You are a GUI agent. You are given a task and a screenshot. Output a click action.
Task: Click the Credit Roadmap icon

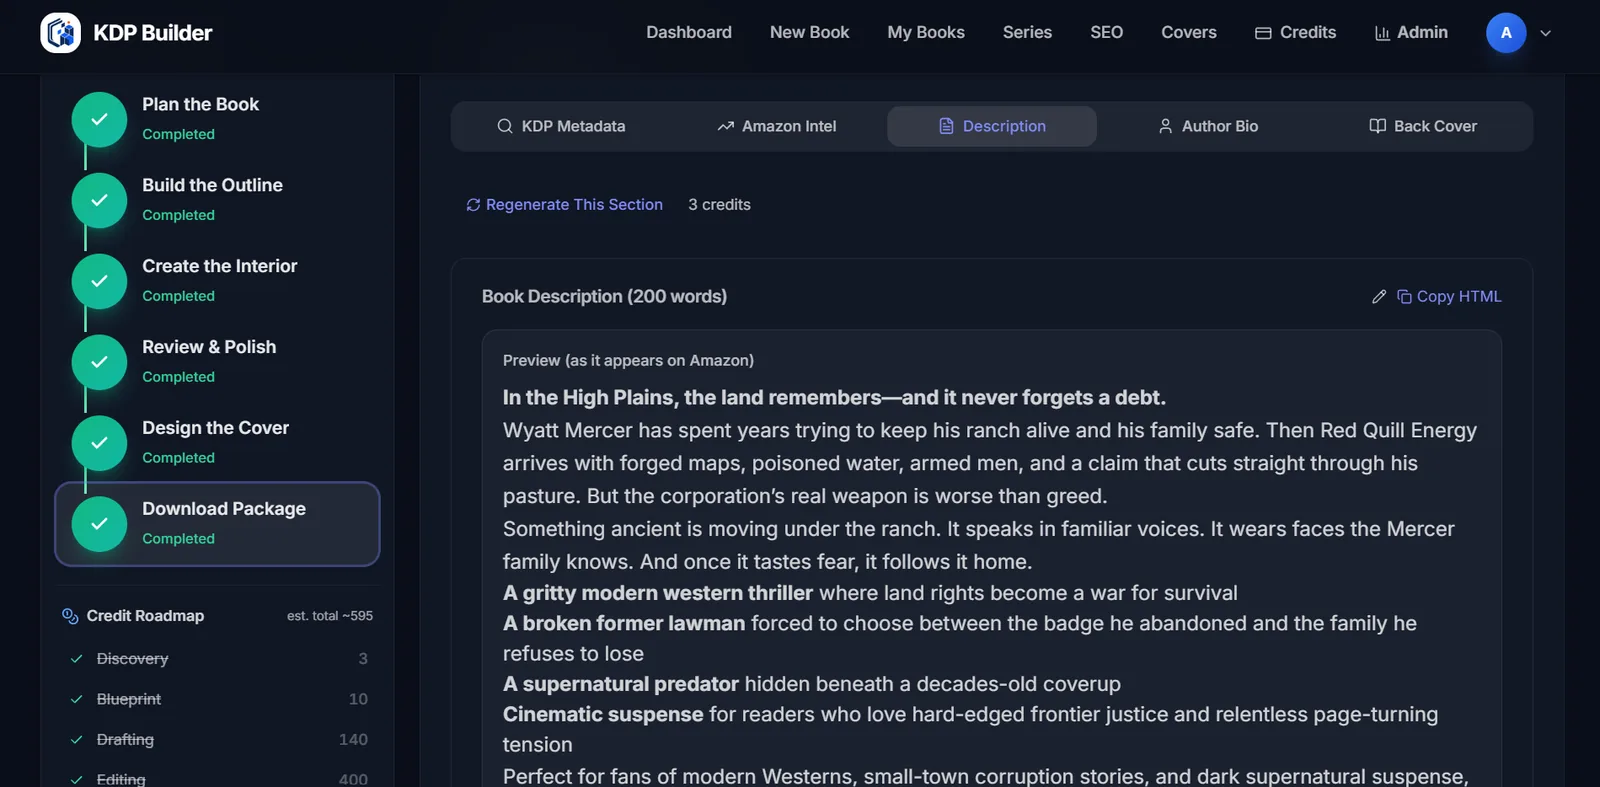coord(70,616)
